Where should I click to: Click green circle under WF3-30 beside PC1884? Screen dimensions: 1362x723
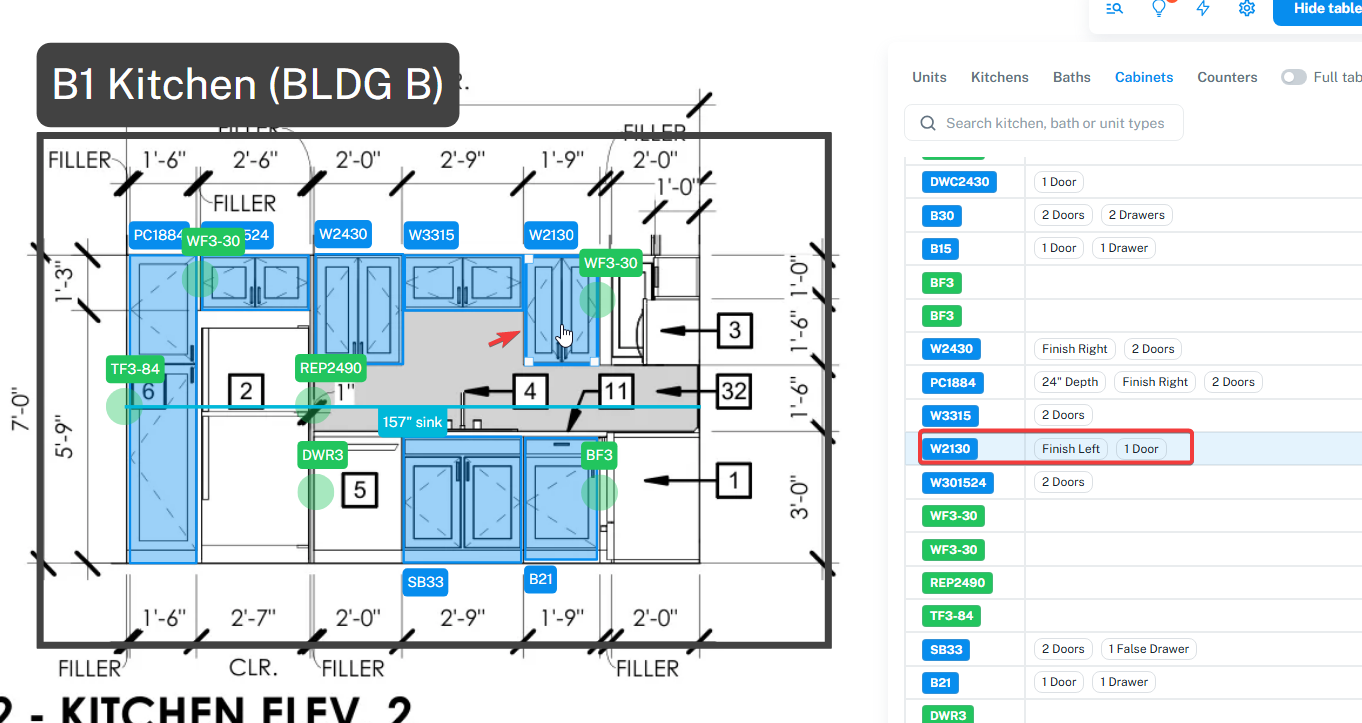coord(200,278)
